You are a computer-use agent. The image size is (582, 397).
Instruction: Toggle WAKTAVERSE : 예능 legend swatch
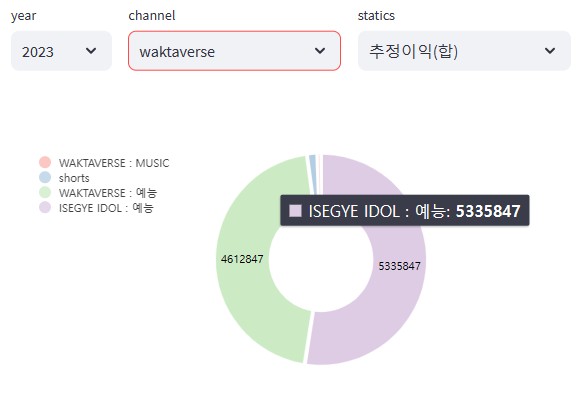45,193
